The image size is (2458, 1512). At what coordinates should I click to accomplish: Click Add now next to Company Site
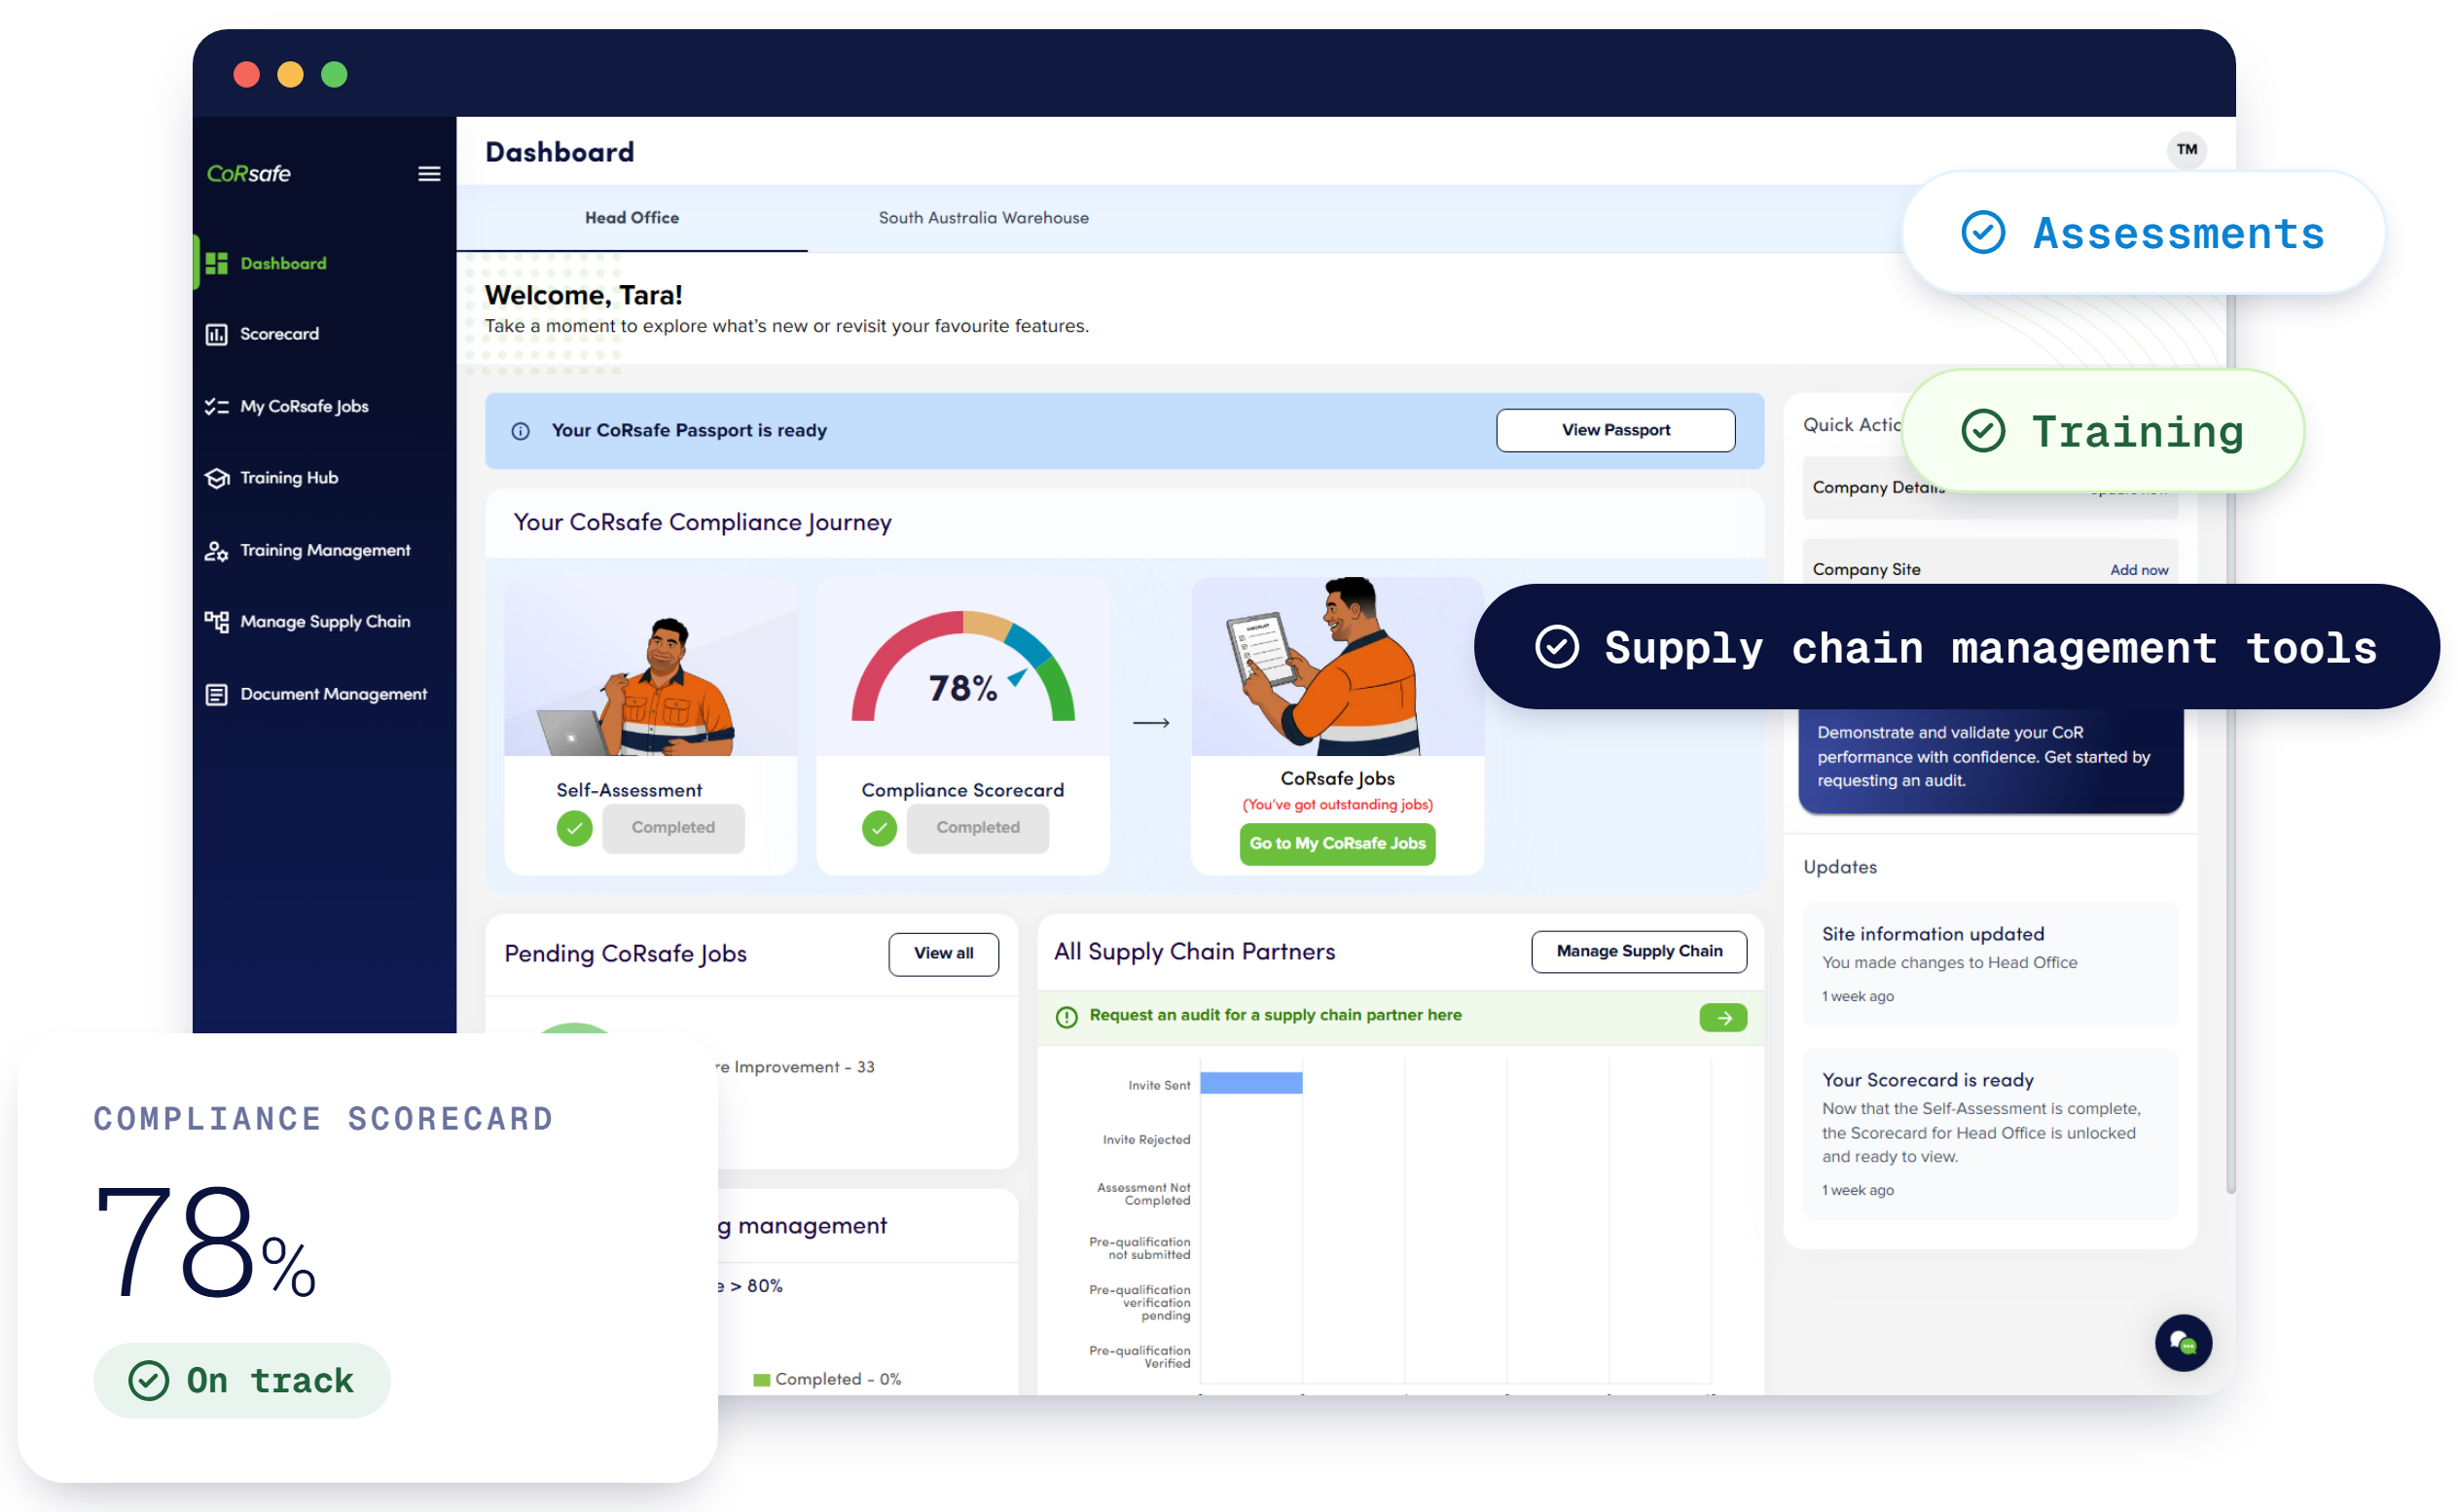tap(2138, 570)
